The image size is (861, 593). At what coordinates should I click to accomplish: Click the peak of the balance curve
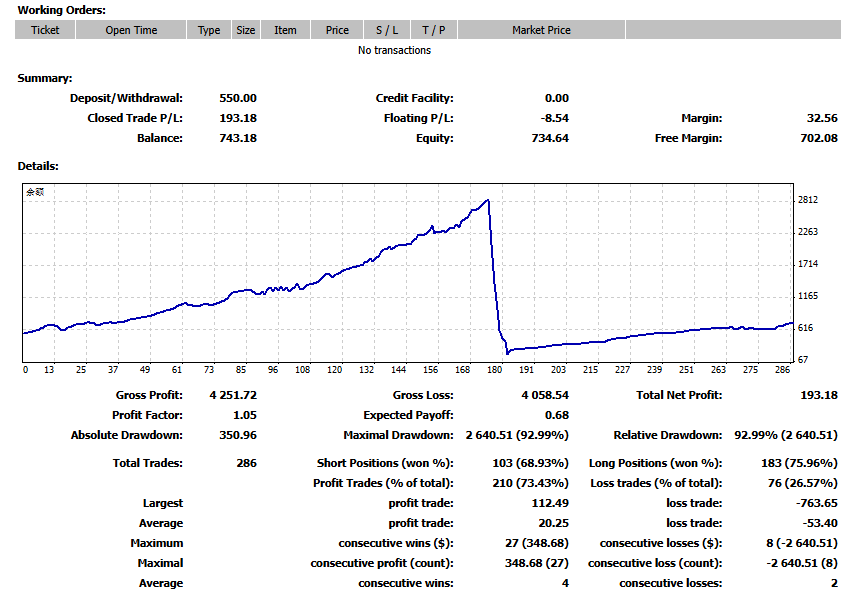point(488,200)
